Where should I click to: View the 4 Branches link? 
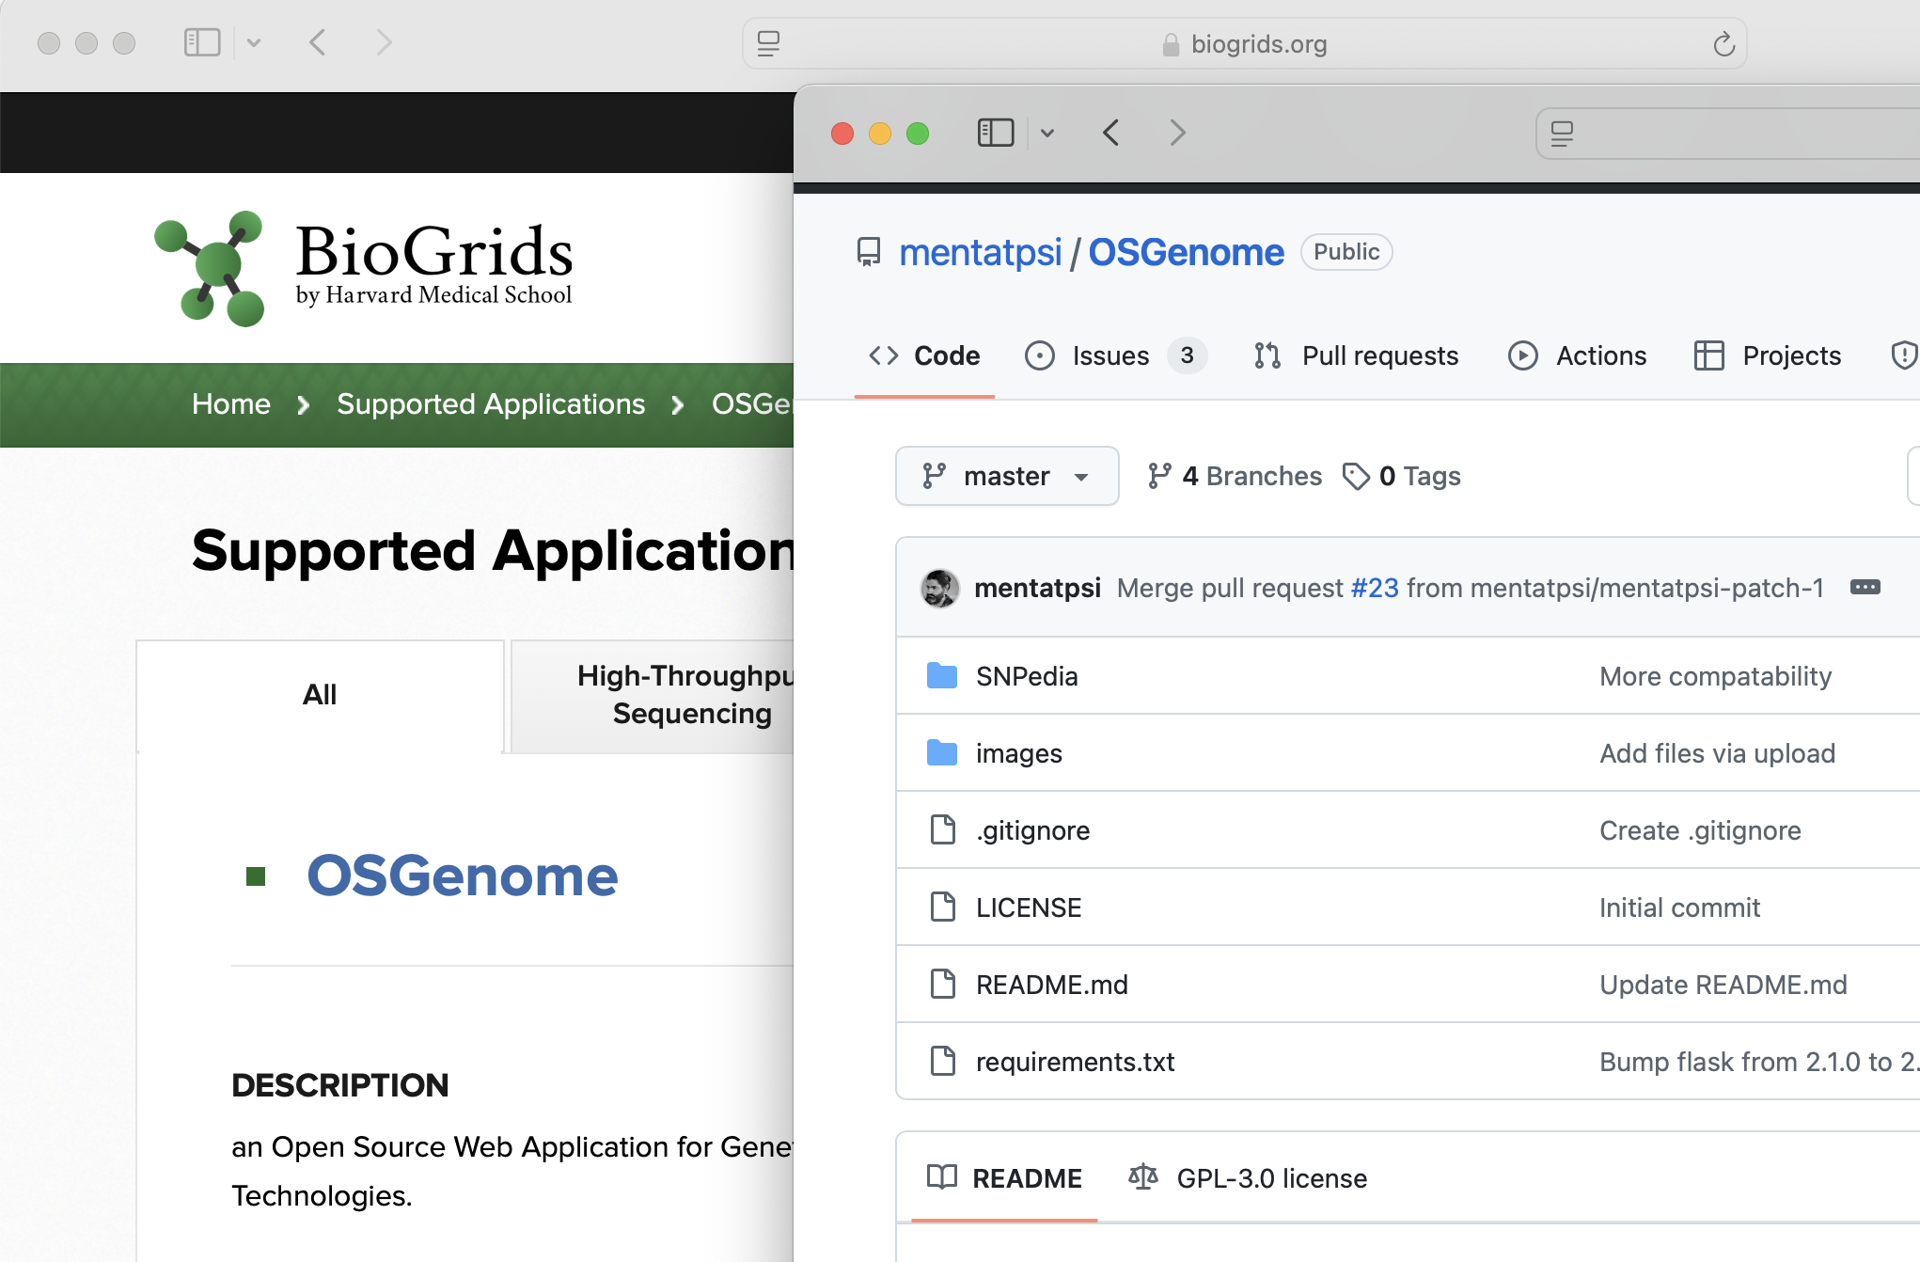[x=1235, y=476]
